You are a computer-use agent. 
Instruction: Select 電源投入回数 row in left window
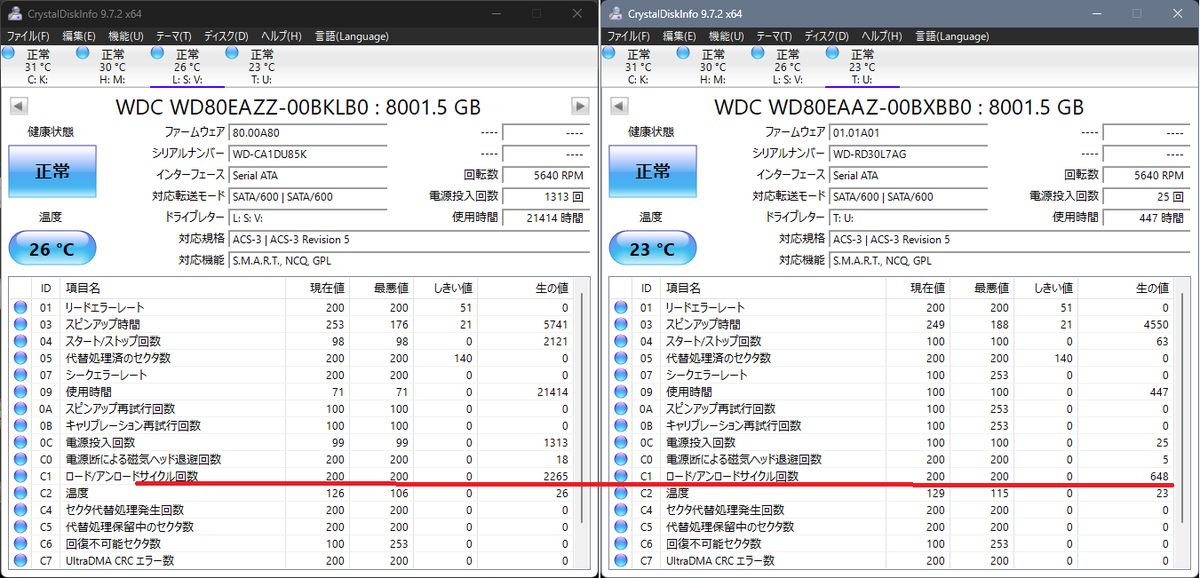click(293, 442)
